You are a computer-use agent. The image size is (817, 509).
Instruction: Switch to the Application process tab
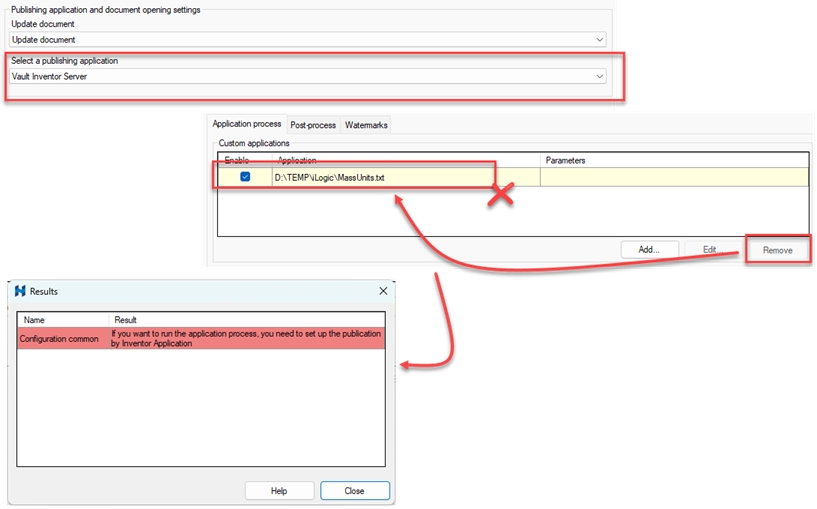(247, 125)
